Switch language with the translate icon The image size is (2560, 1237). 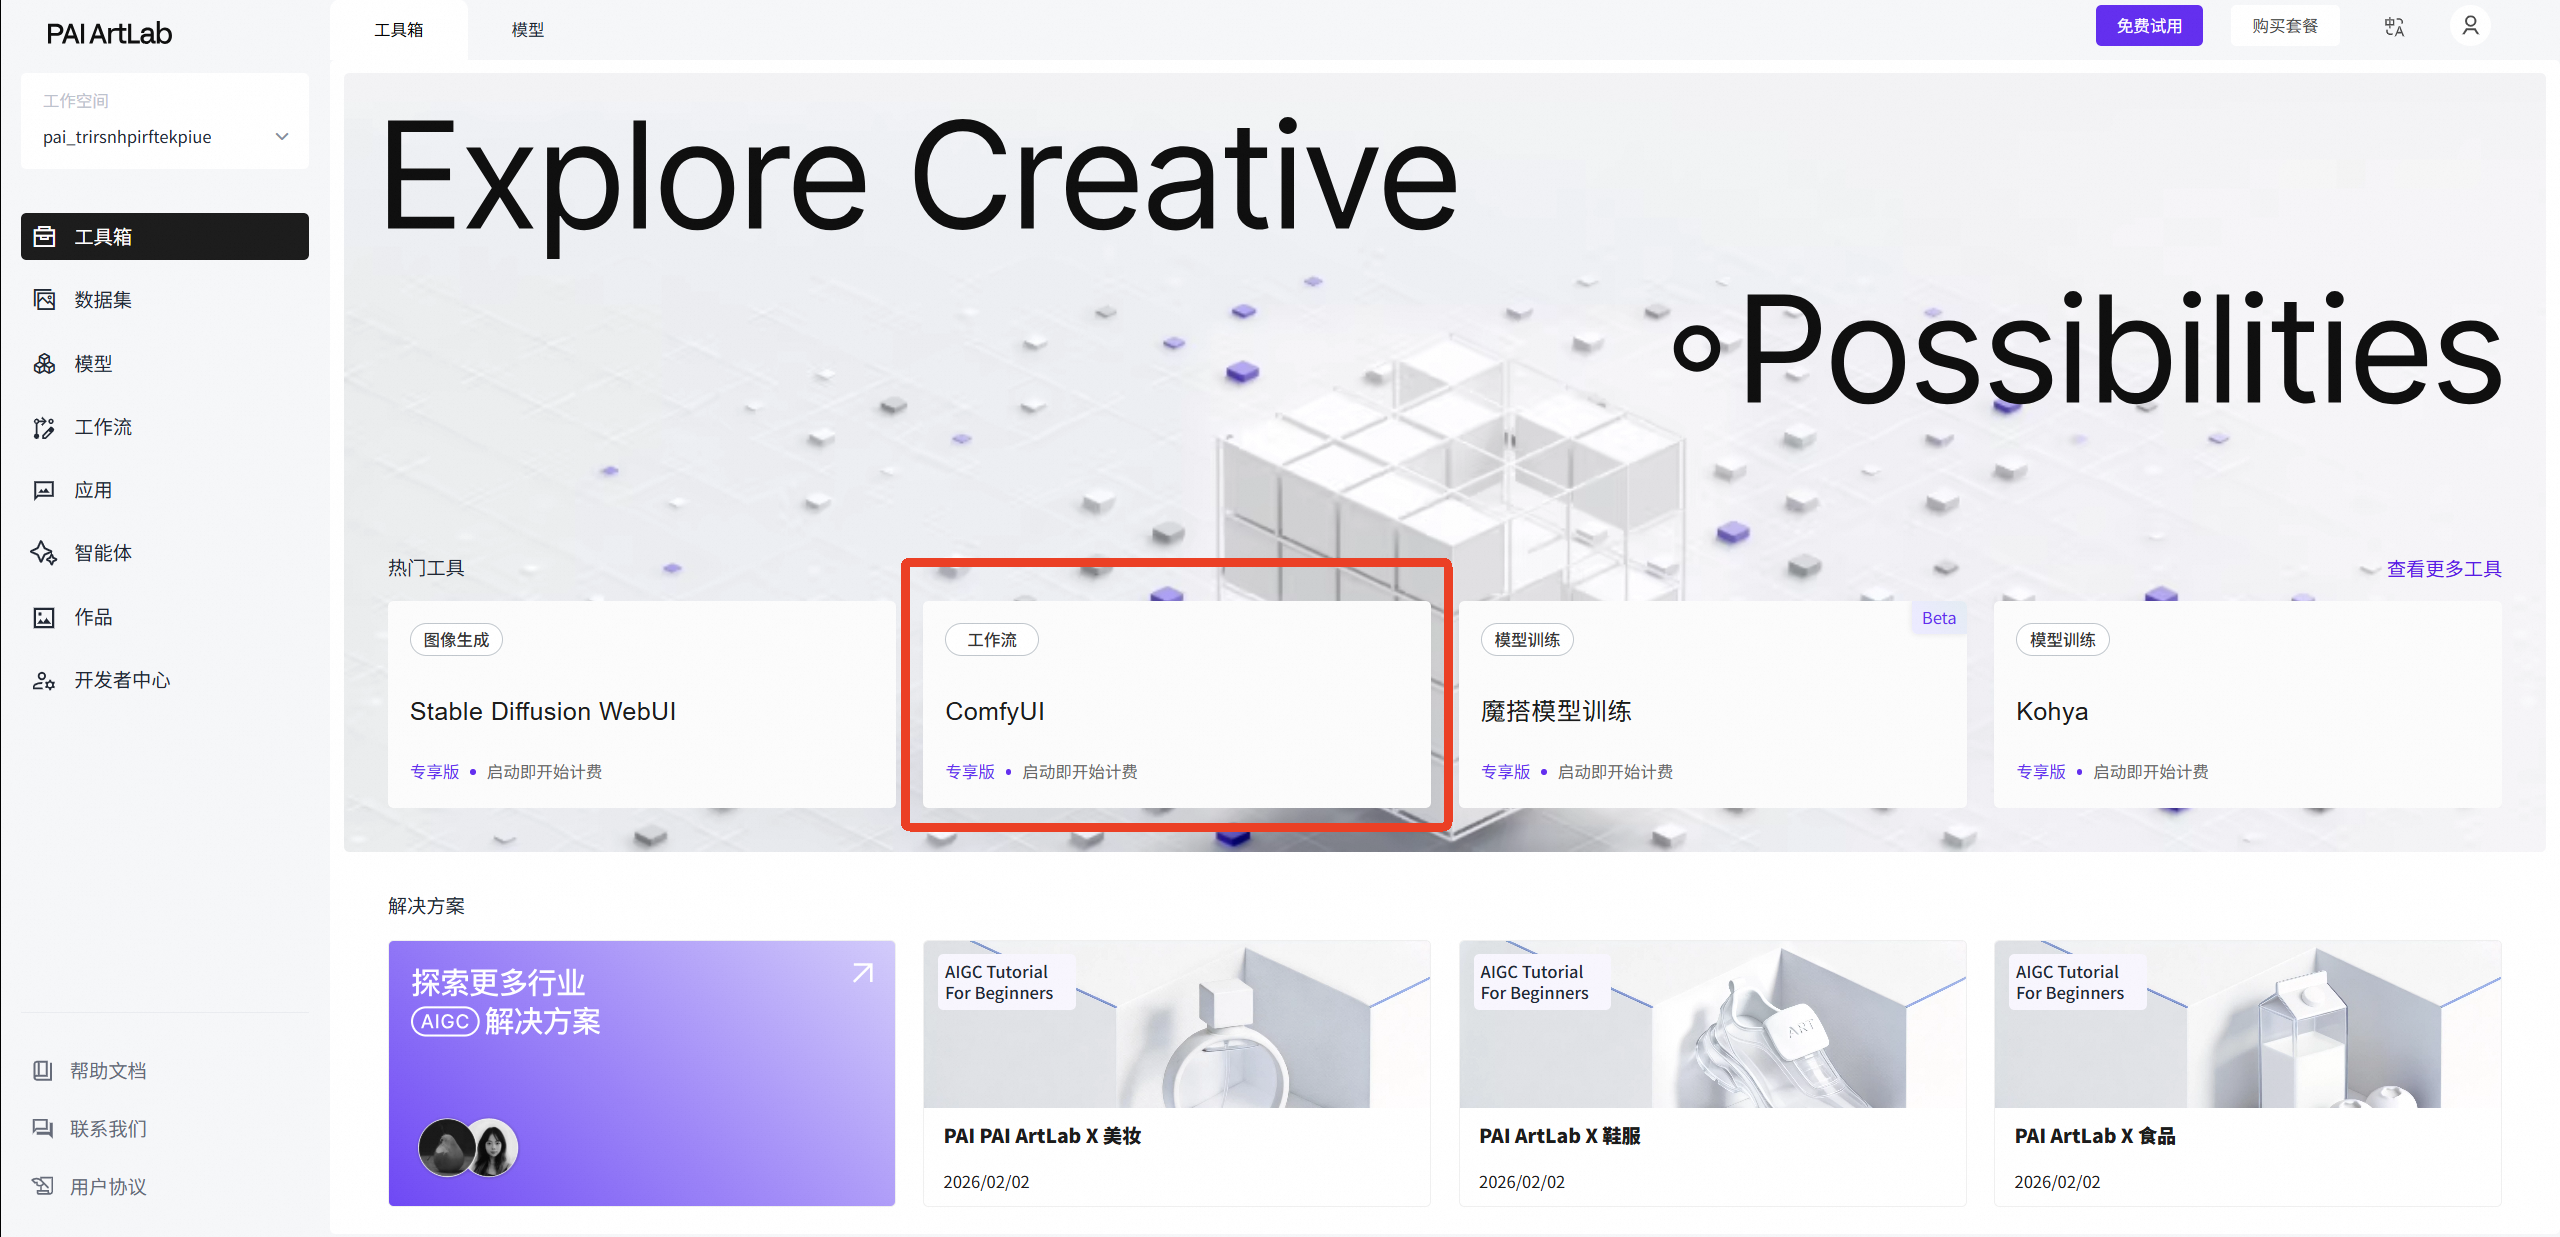(x=2394, y=27)
